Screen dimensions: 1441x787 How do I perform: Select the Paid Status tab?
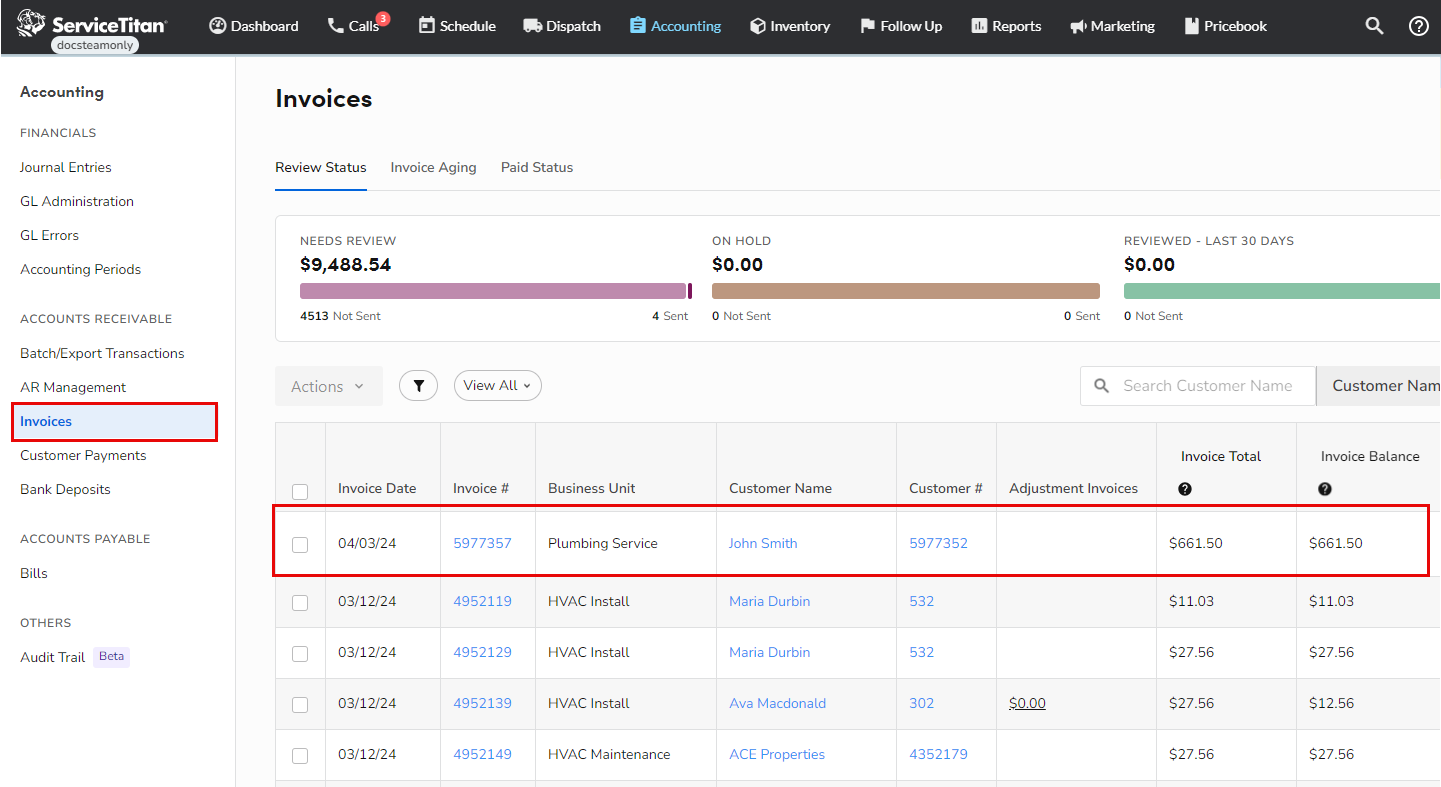click(x=536, y=167)
